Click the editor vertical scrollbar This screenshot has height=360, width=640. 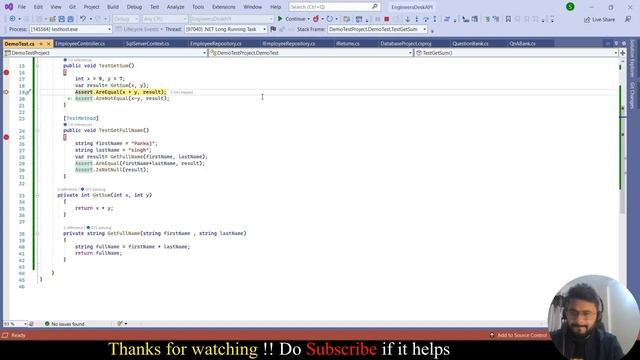(x=622, y=188)
